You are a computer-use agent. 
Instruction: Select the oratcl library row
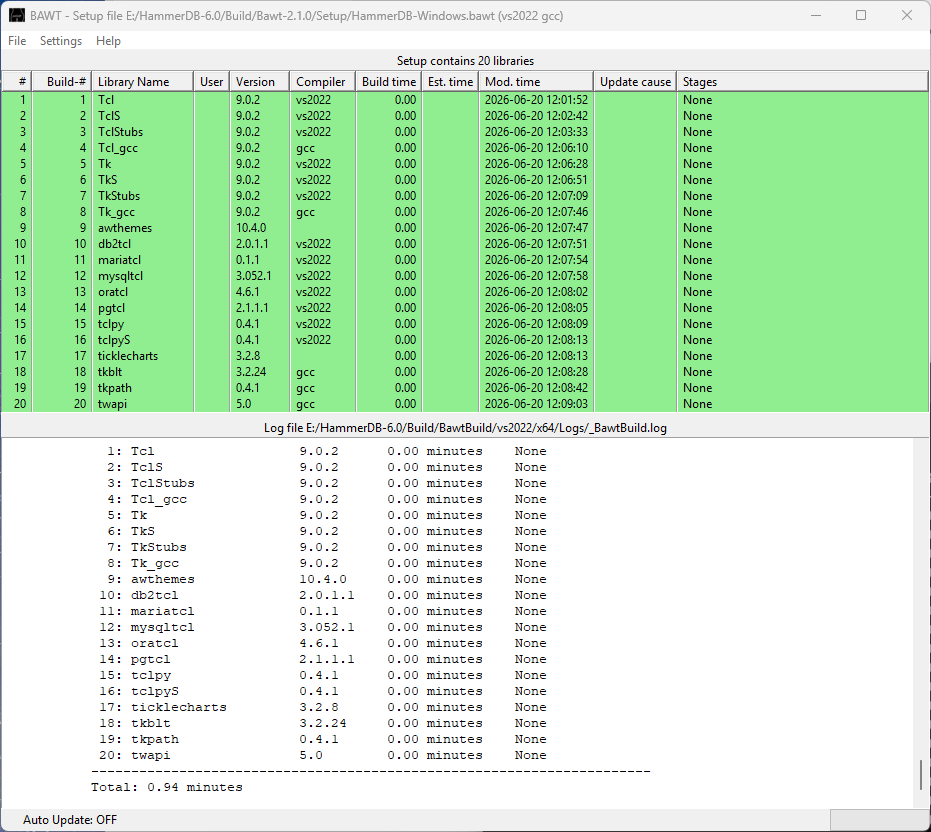465,292
